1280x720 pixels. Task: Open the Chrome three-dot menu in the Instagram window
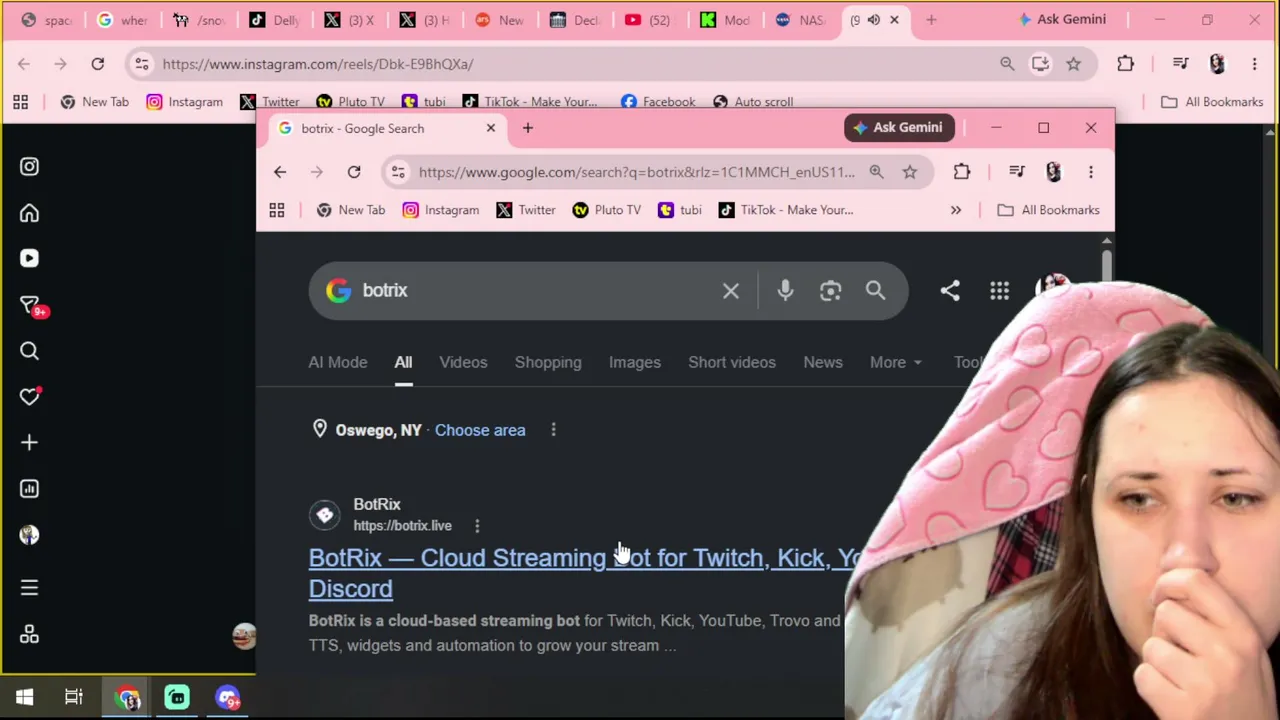coord(1254,64)
